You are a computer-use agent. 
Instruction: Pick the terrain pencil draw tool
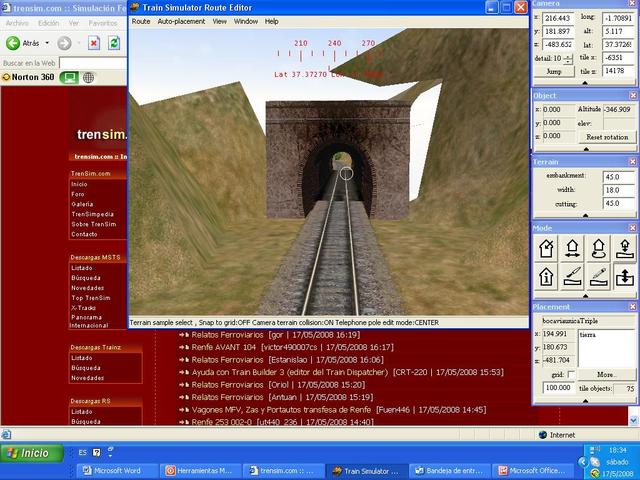coord(599,276)
